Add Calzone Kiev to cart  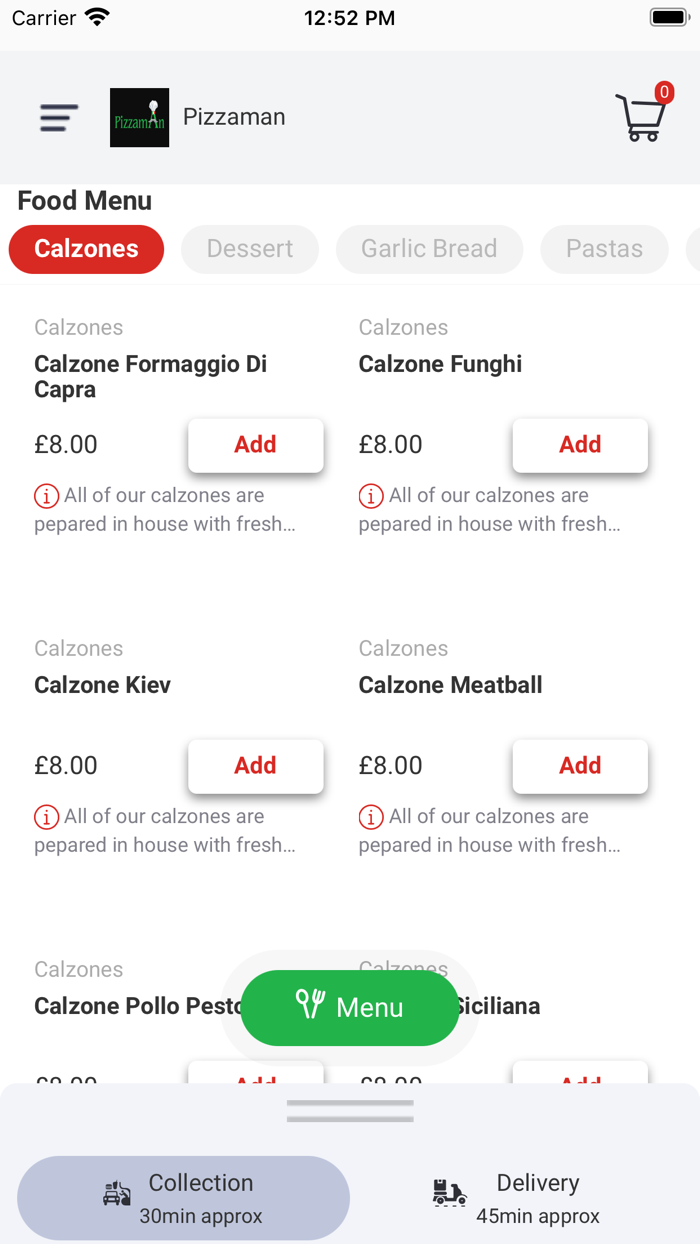[x=255, y=766]
